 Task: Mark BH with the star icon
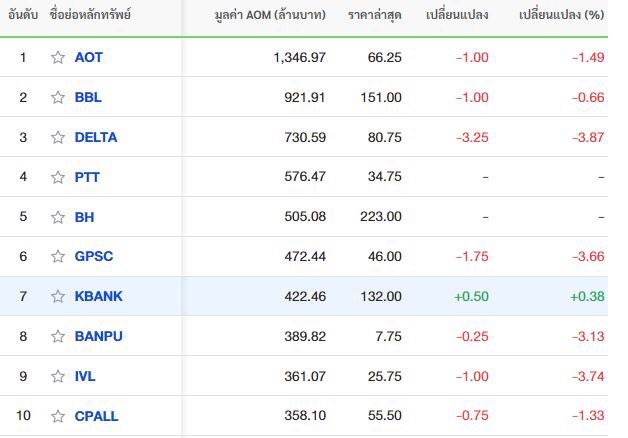click(x=58, y=217)
